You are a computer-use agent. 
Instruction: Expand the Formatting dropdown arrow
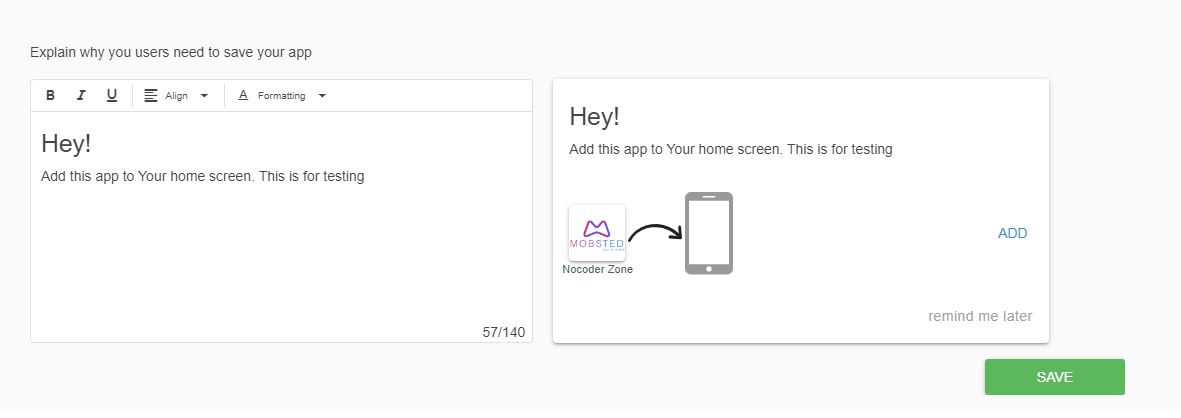click(322, 96)
